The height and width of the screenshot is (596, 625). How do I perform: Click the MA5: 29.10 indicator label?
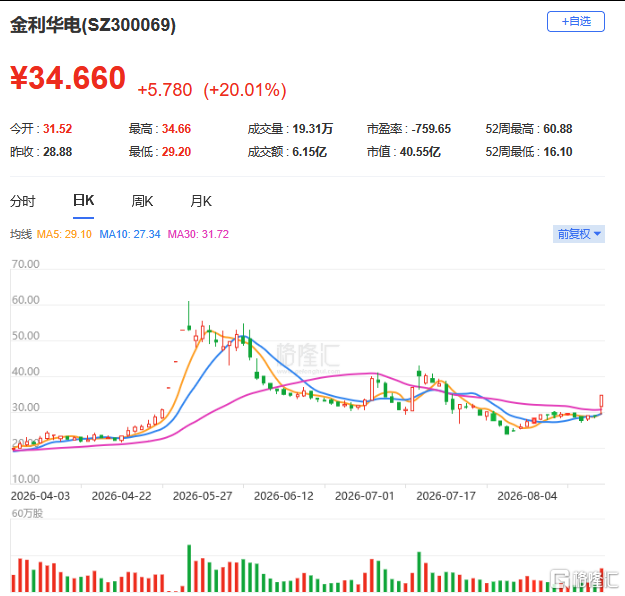pos(64,234)
